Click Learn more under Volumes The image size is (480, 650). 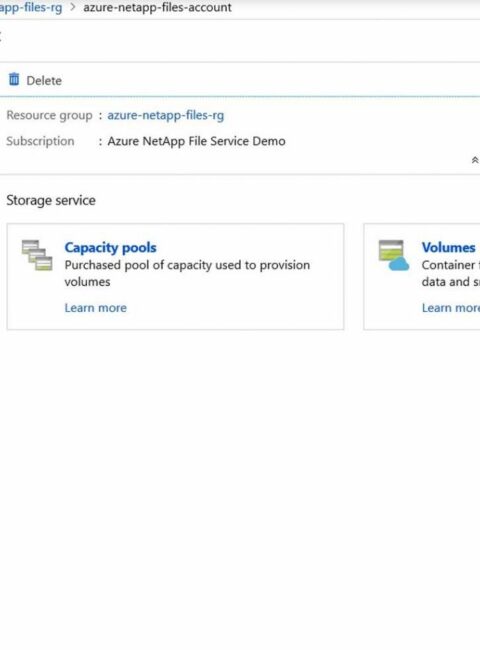pos(451,308)
